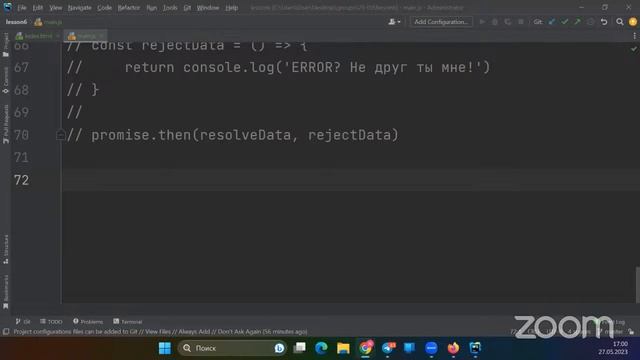Screen dimensions: 640x360
Task: Open the user account dropdown in toolbar
Action: (394, 22)
